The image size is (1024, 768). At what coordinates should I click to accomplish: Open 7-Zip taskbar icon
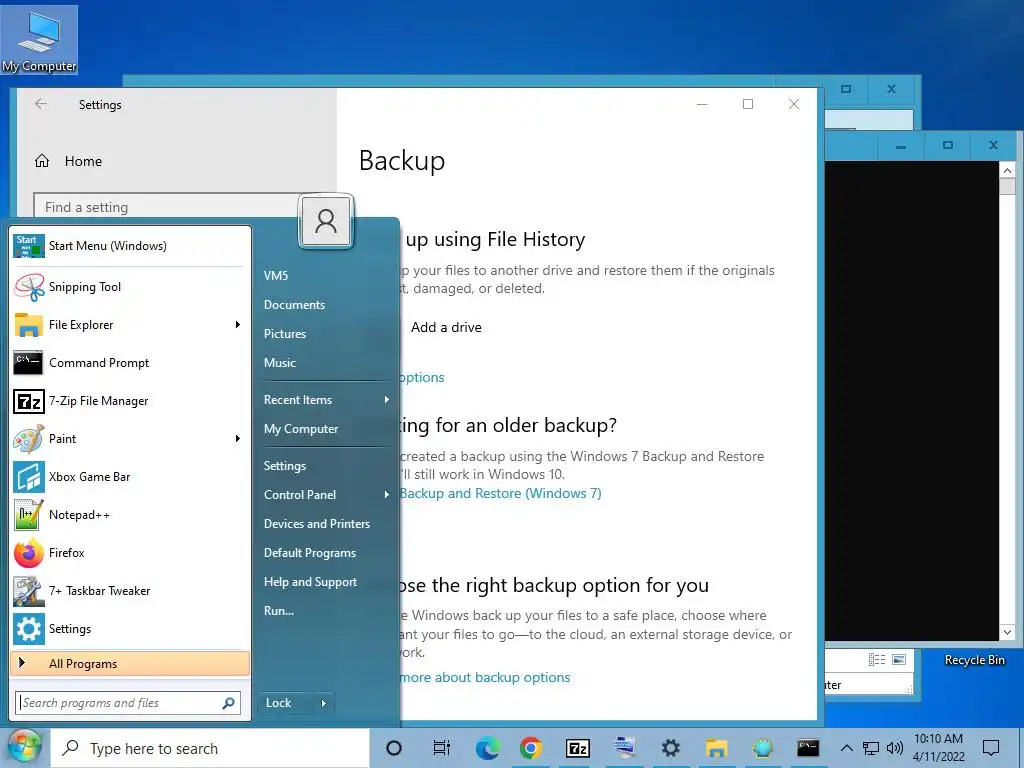coord(578,748)
